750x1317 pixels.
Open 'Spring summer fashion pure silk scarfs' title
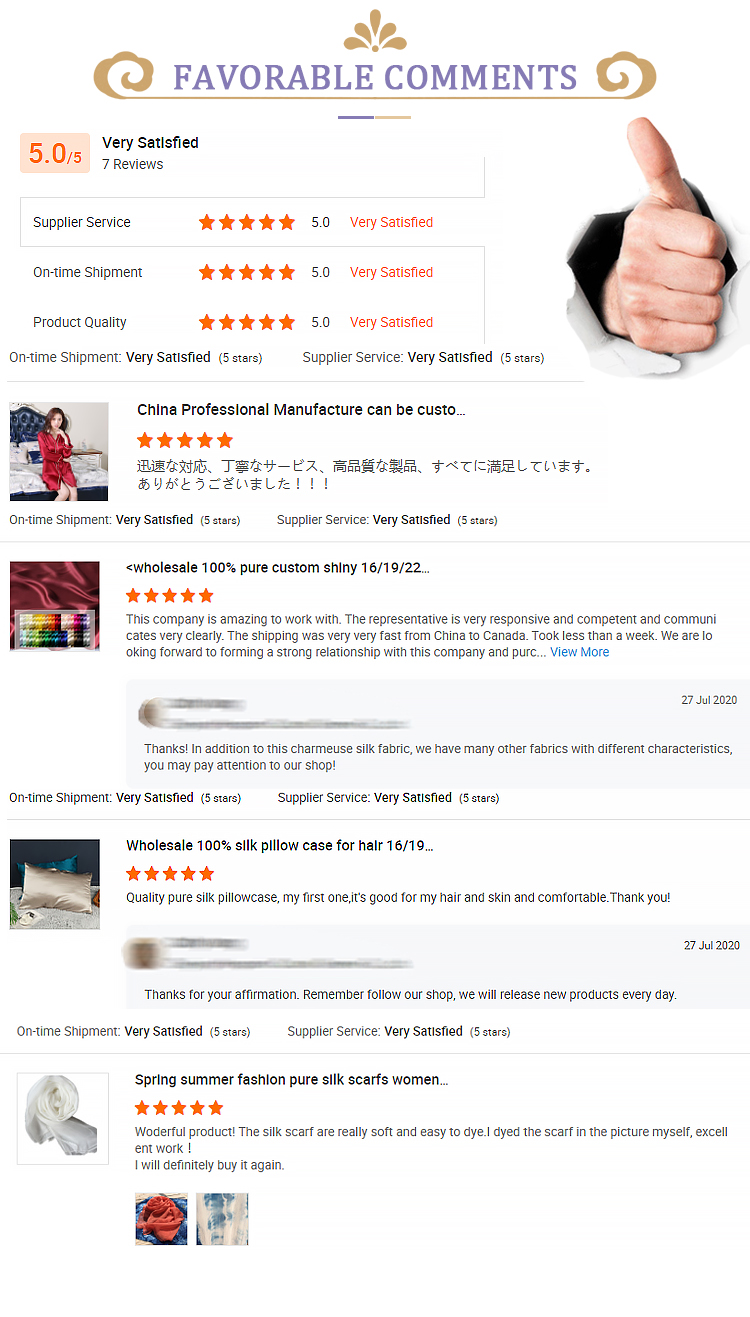(x=291, y=1080)
